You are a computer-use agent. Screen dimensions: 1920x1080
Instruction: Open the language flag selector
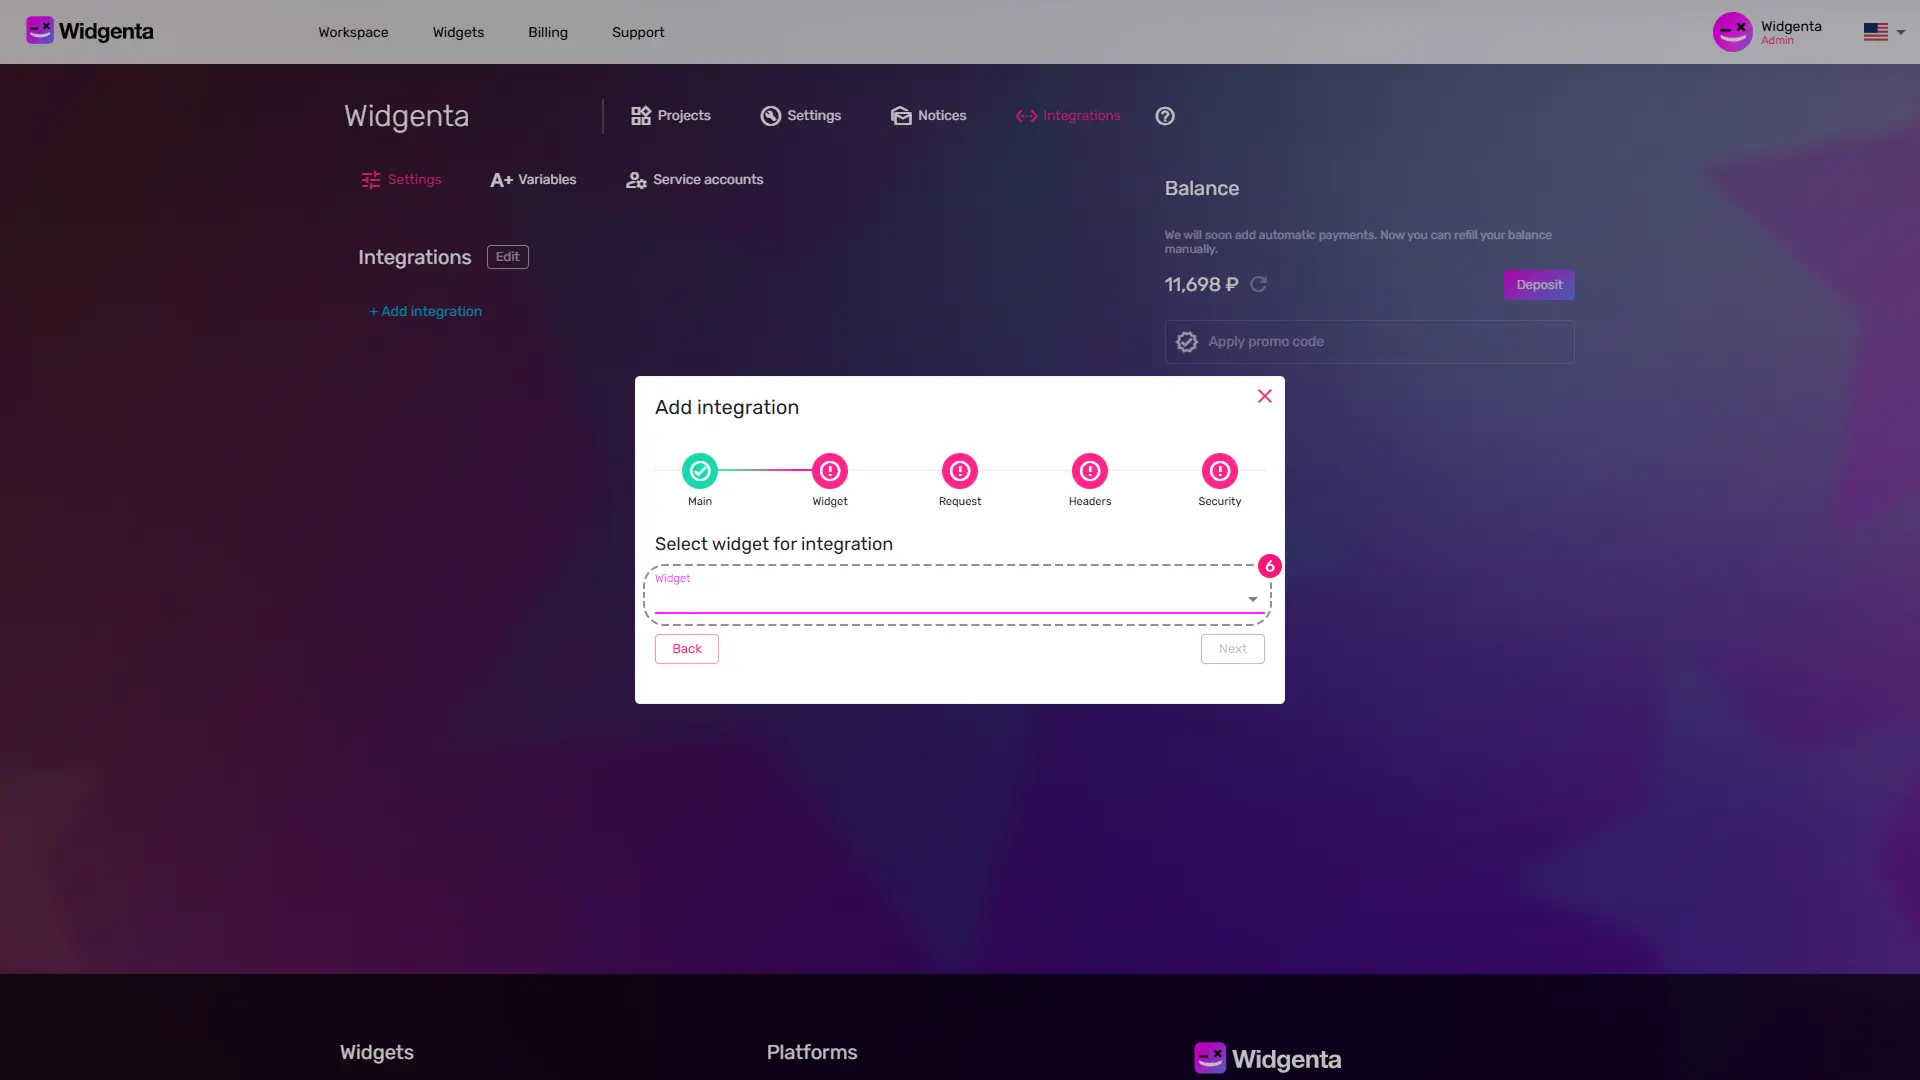[1878, 31]
